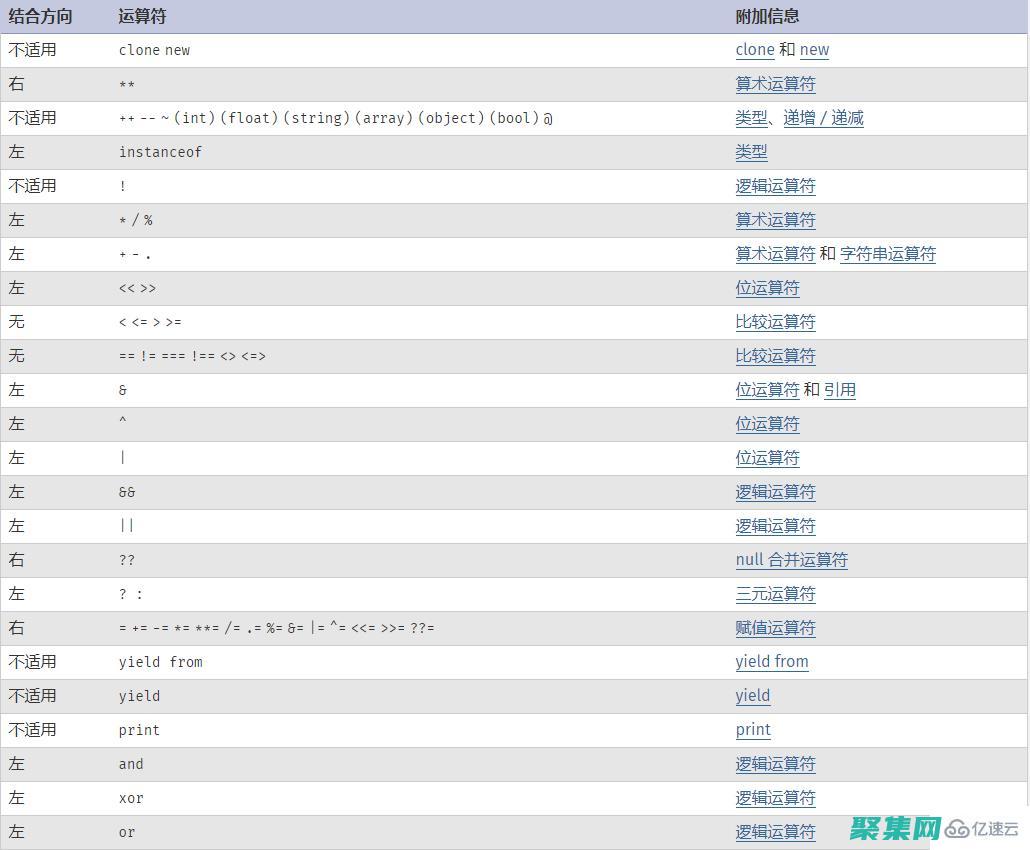This screenshot has width=1030, height=850.
Task: Open the clone link in the clone new row
Action: click(x=755, y=50)
